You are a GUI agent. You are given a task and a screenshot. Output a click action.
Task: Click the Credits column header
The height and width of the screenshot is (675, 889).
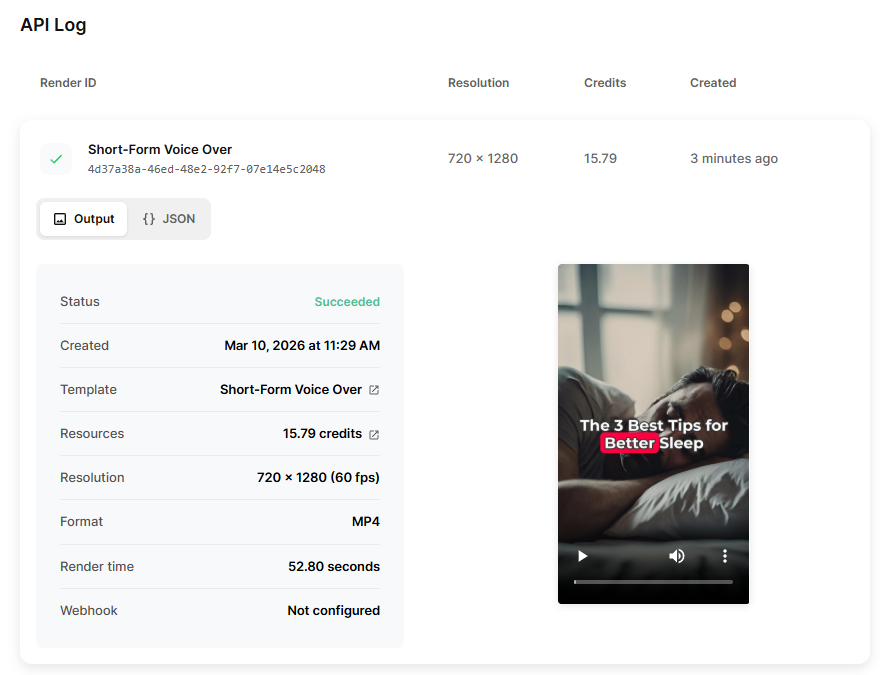(x=605, y=83)
